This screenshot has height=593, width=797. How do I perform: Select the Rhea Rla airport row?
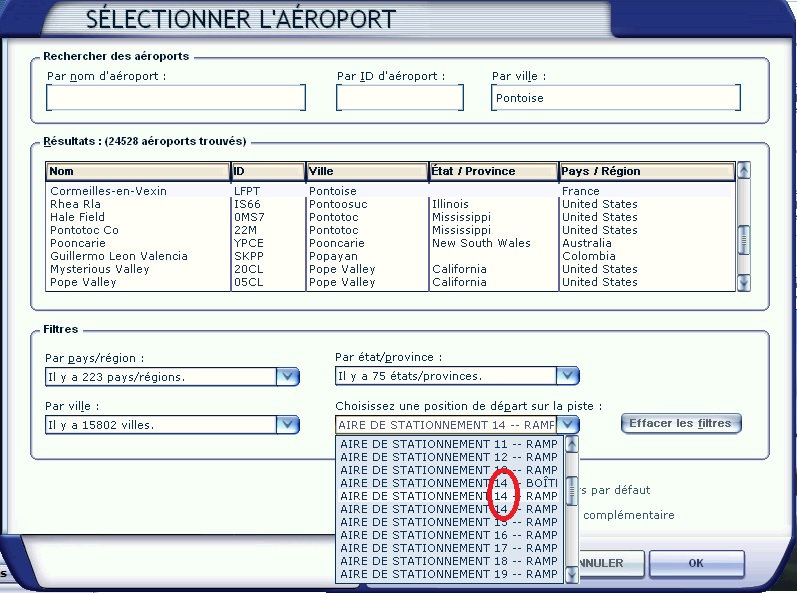(x=390, y=204)
